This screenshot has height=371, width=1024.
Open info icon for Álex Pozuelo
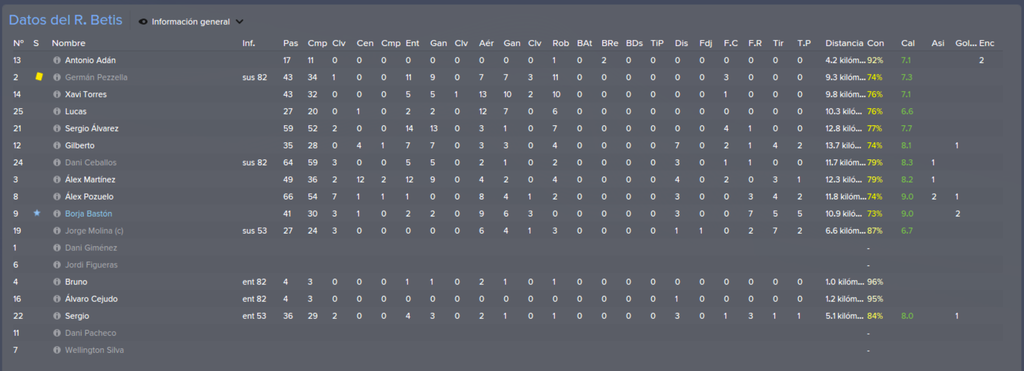tap(57, 197)
